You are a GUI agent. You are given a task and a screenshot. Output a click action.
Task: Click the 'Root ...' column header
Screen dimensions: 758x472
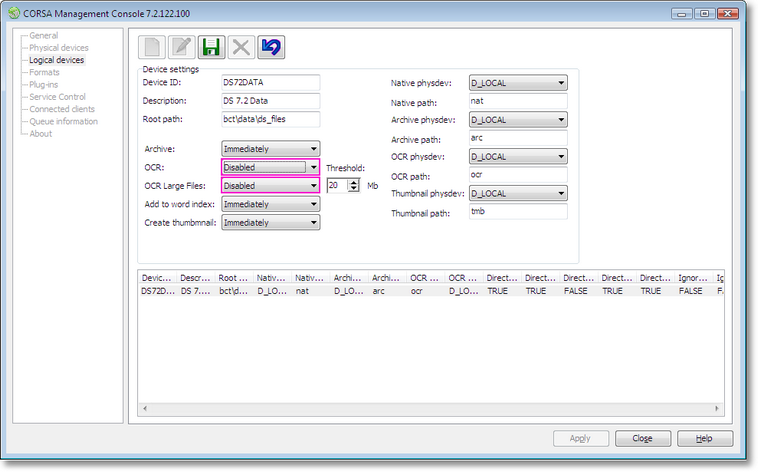pos(233,278)
